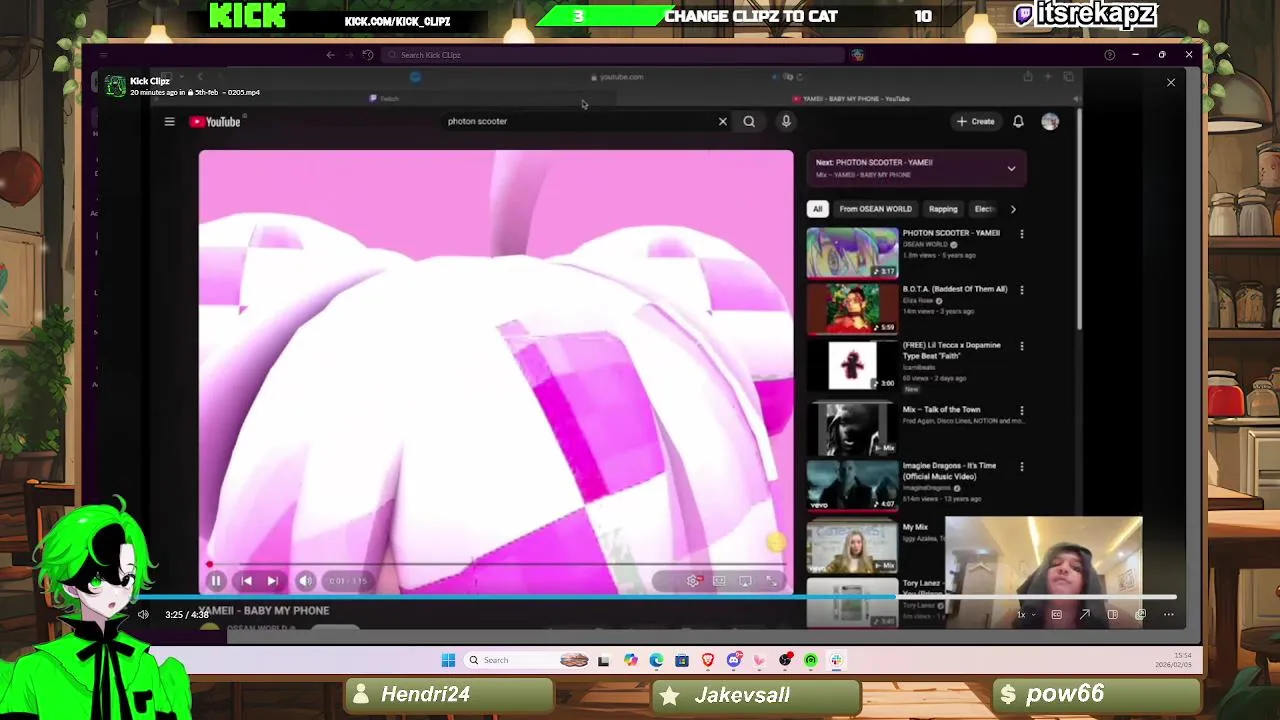
Task: Open PHOTON SCOOTER - YAMEII video thumbnail
Action: point(853,252)
